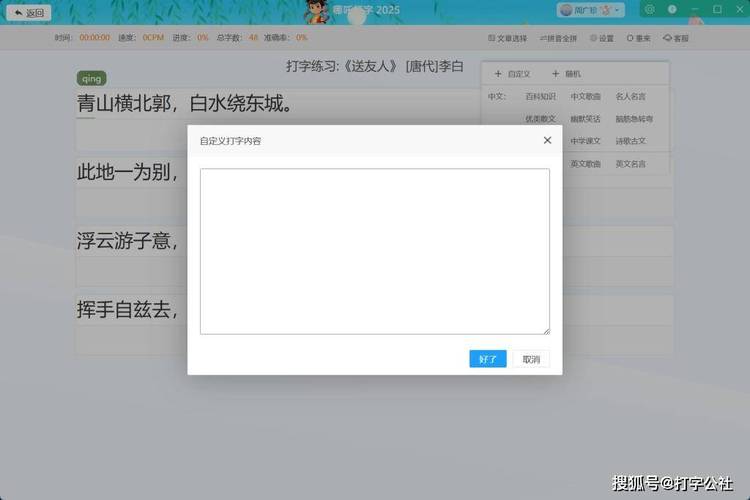
Task: Close the 自定义打字内容 dialog
Action: click(x=547, y=140)
